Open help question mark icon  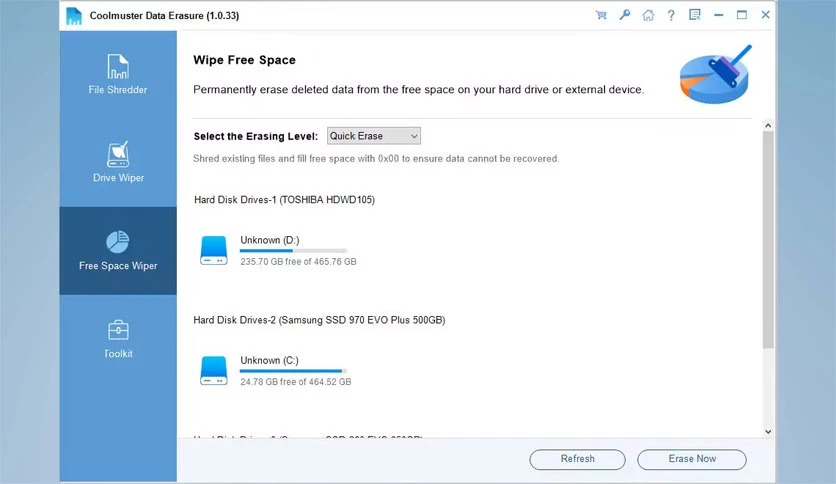coord(671,15)
